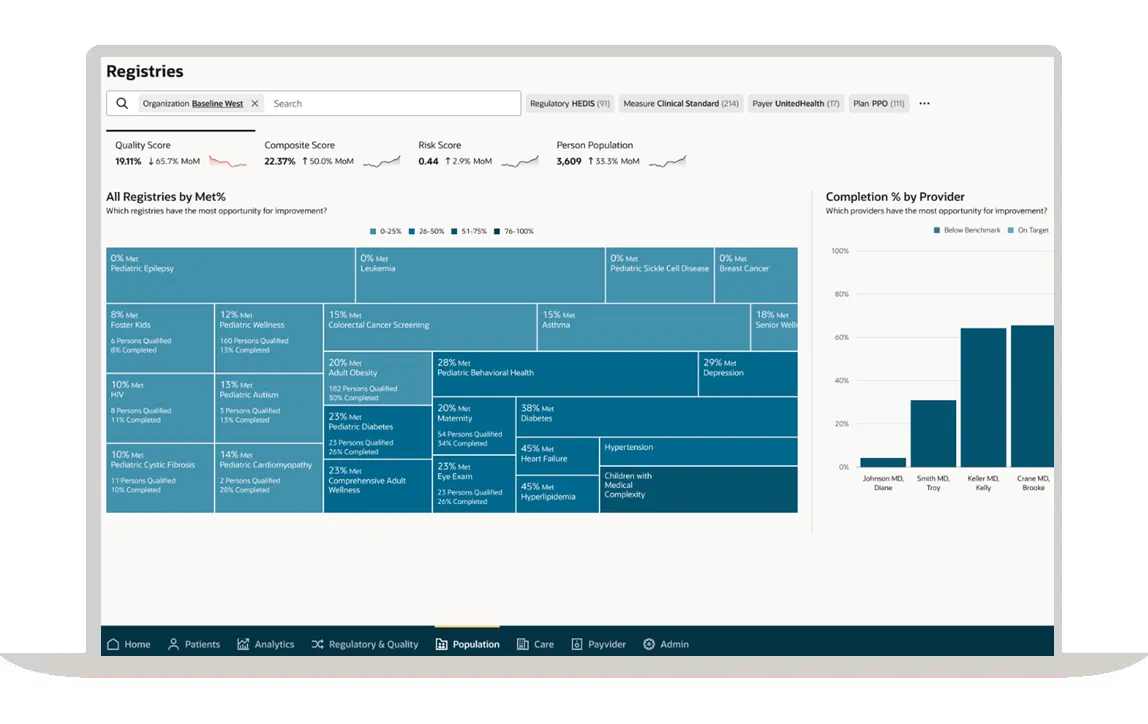Open the Plan PPO filter
The image size is (1148, 724).
pyautogui.click(x=878, y=103)
